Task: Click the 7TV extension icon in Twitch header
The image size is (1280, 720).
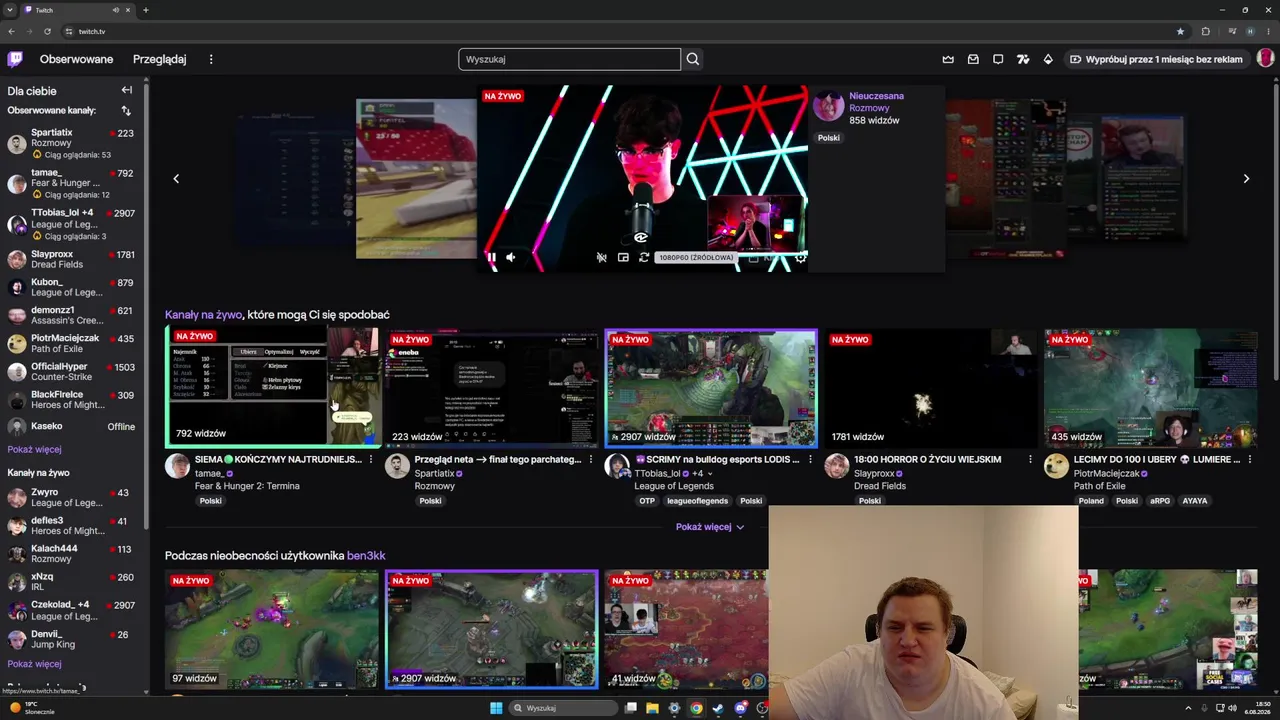Action: coord(1023,59)
